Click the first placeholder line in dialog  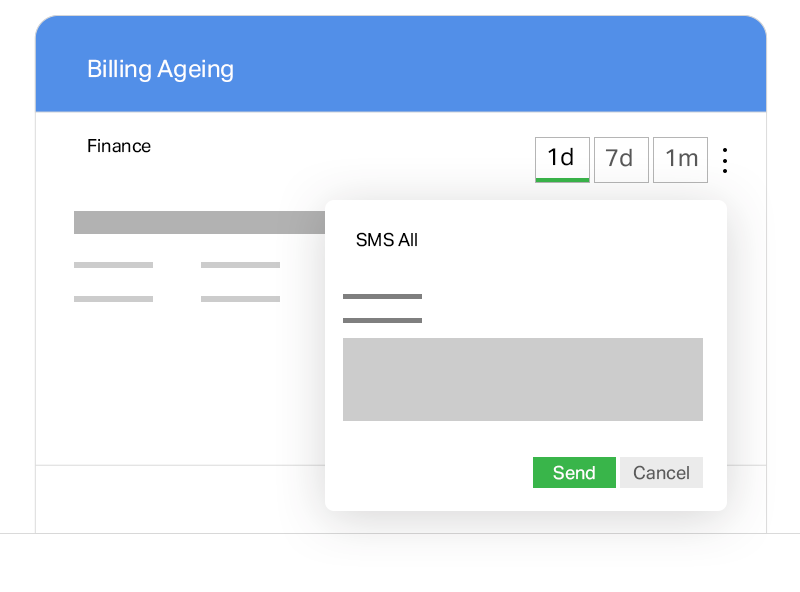click(x=382, y=297)
